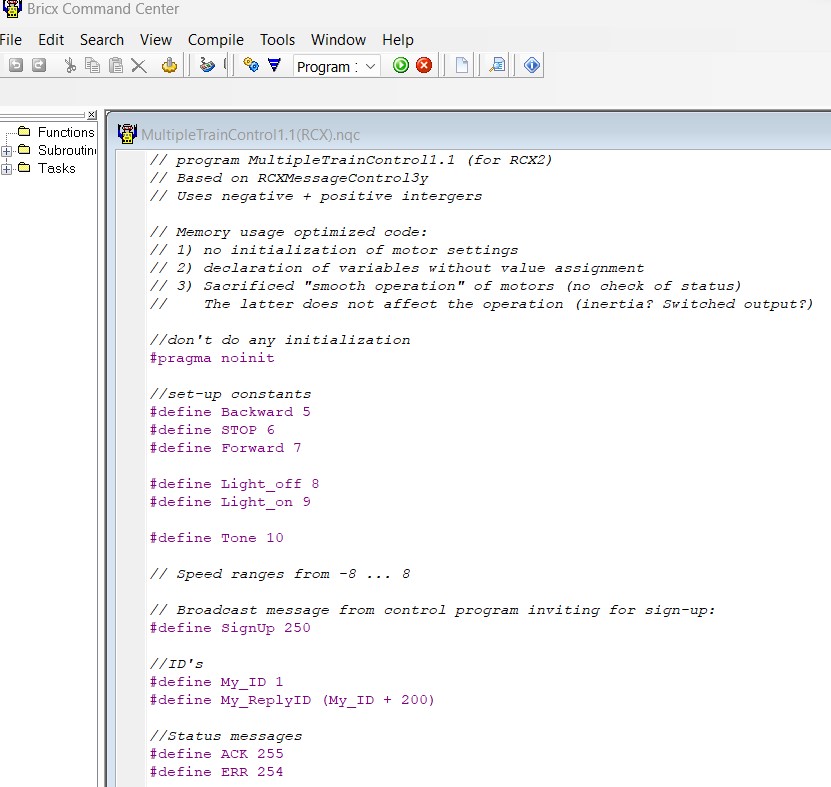This screenshot has width=831, height=787.
Task: Expand the Tasks tree node
Action: (x=6, y=169)
